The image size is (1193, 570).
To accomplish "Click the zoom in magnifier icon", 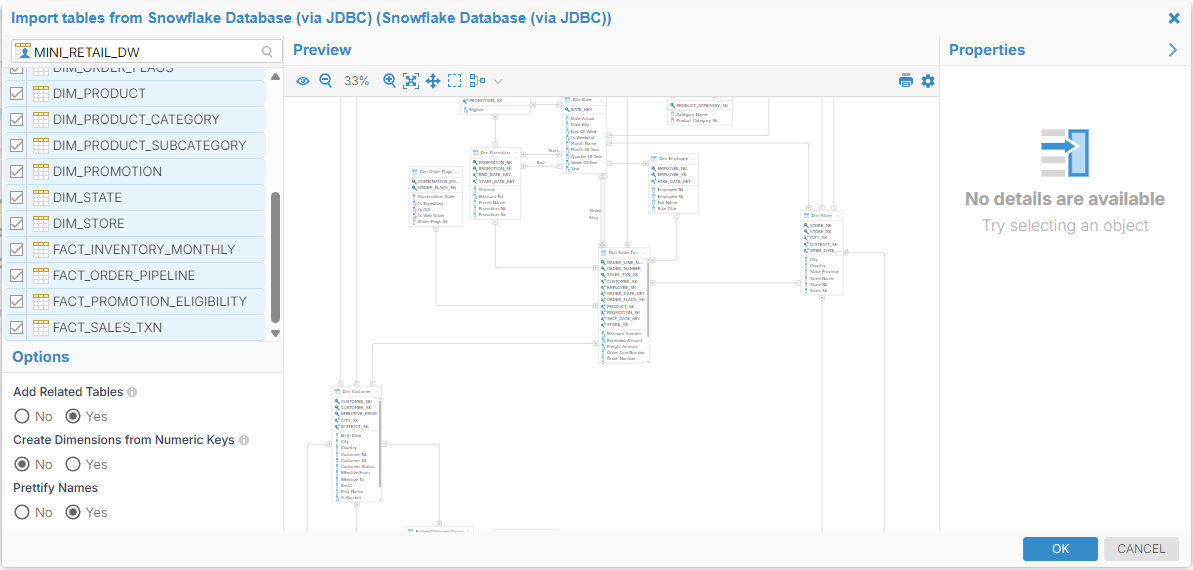I will [390, 81].
